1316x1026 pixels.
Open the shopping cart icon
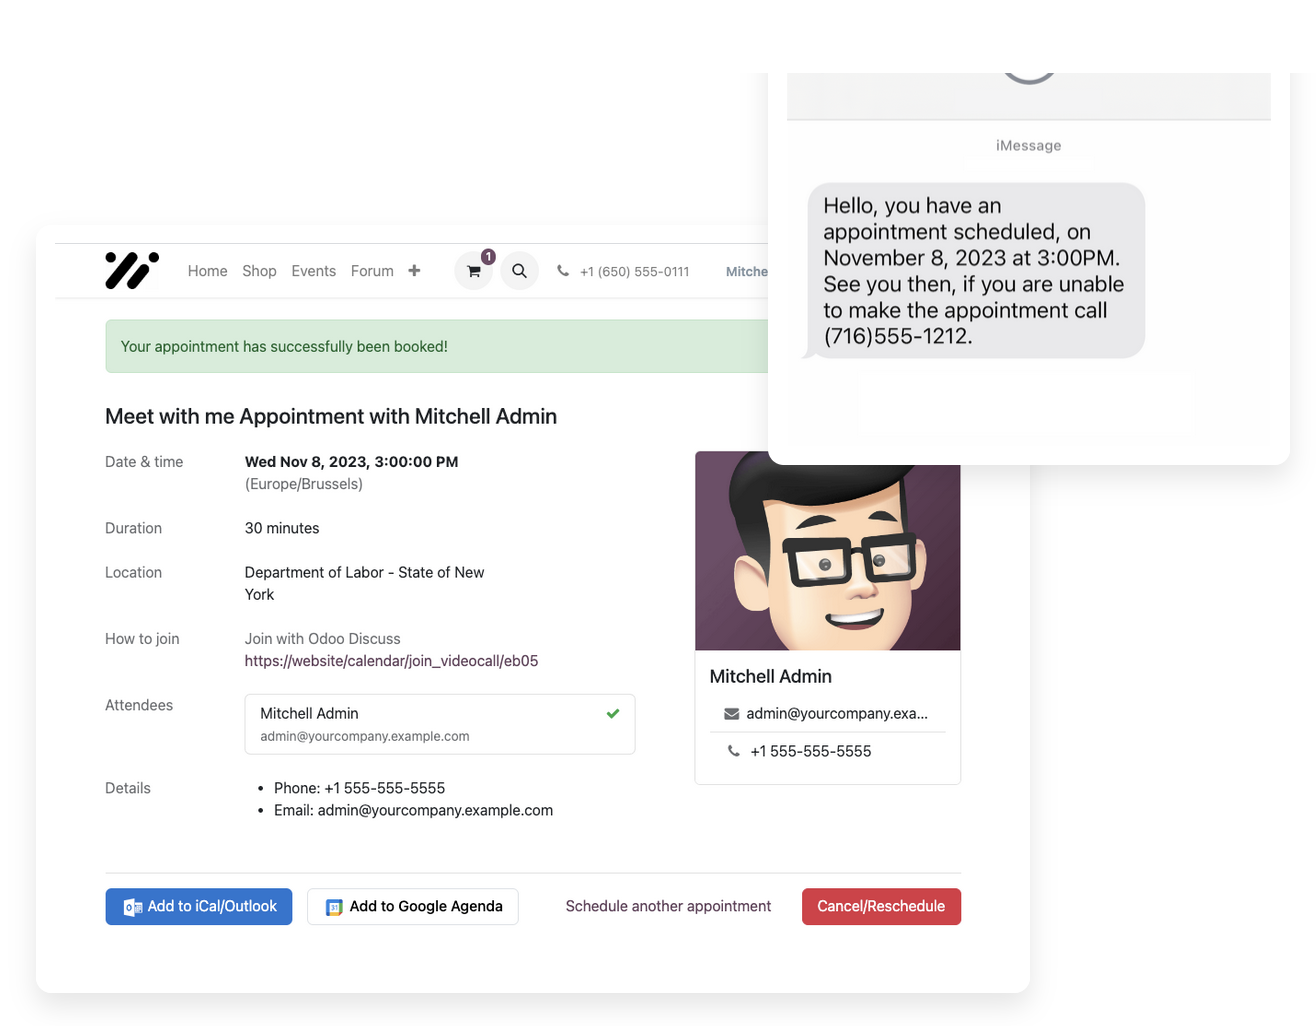pos(474,271)
